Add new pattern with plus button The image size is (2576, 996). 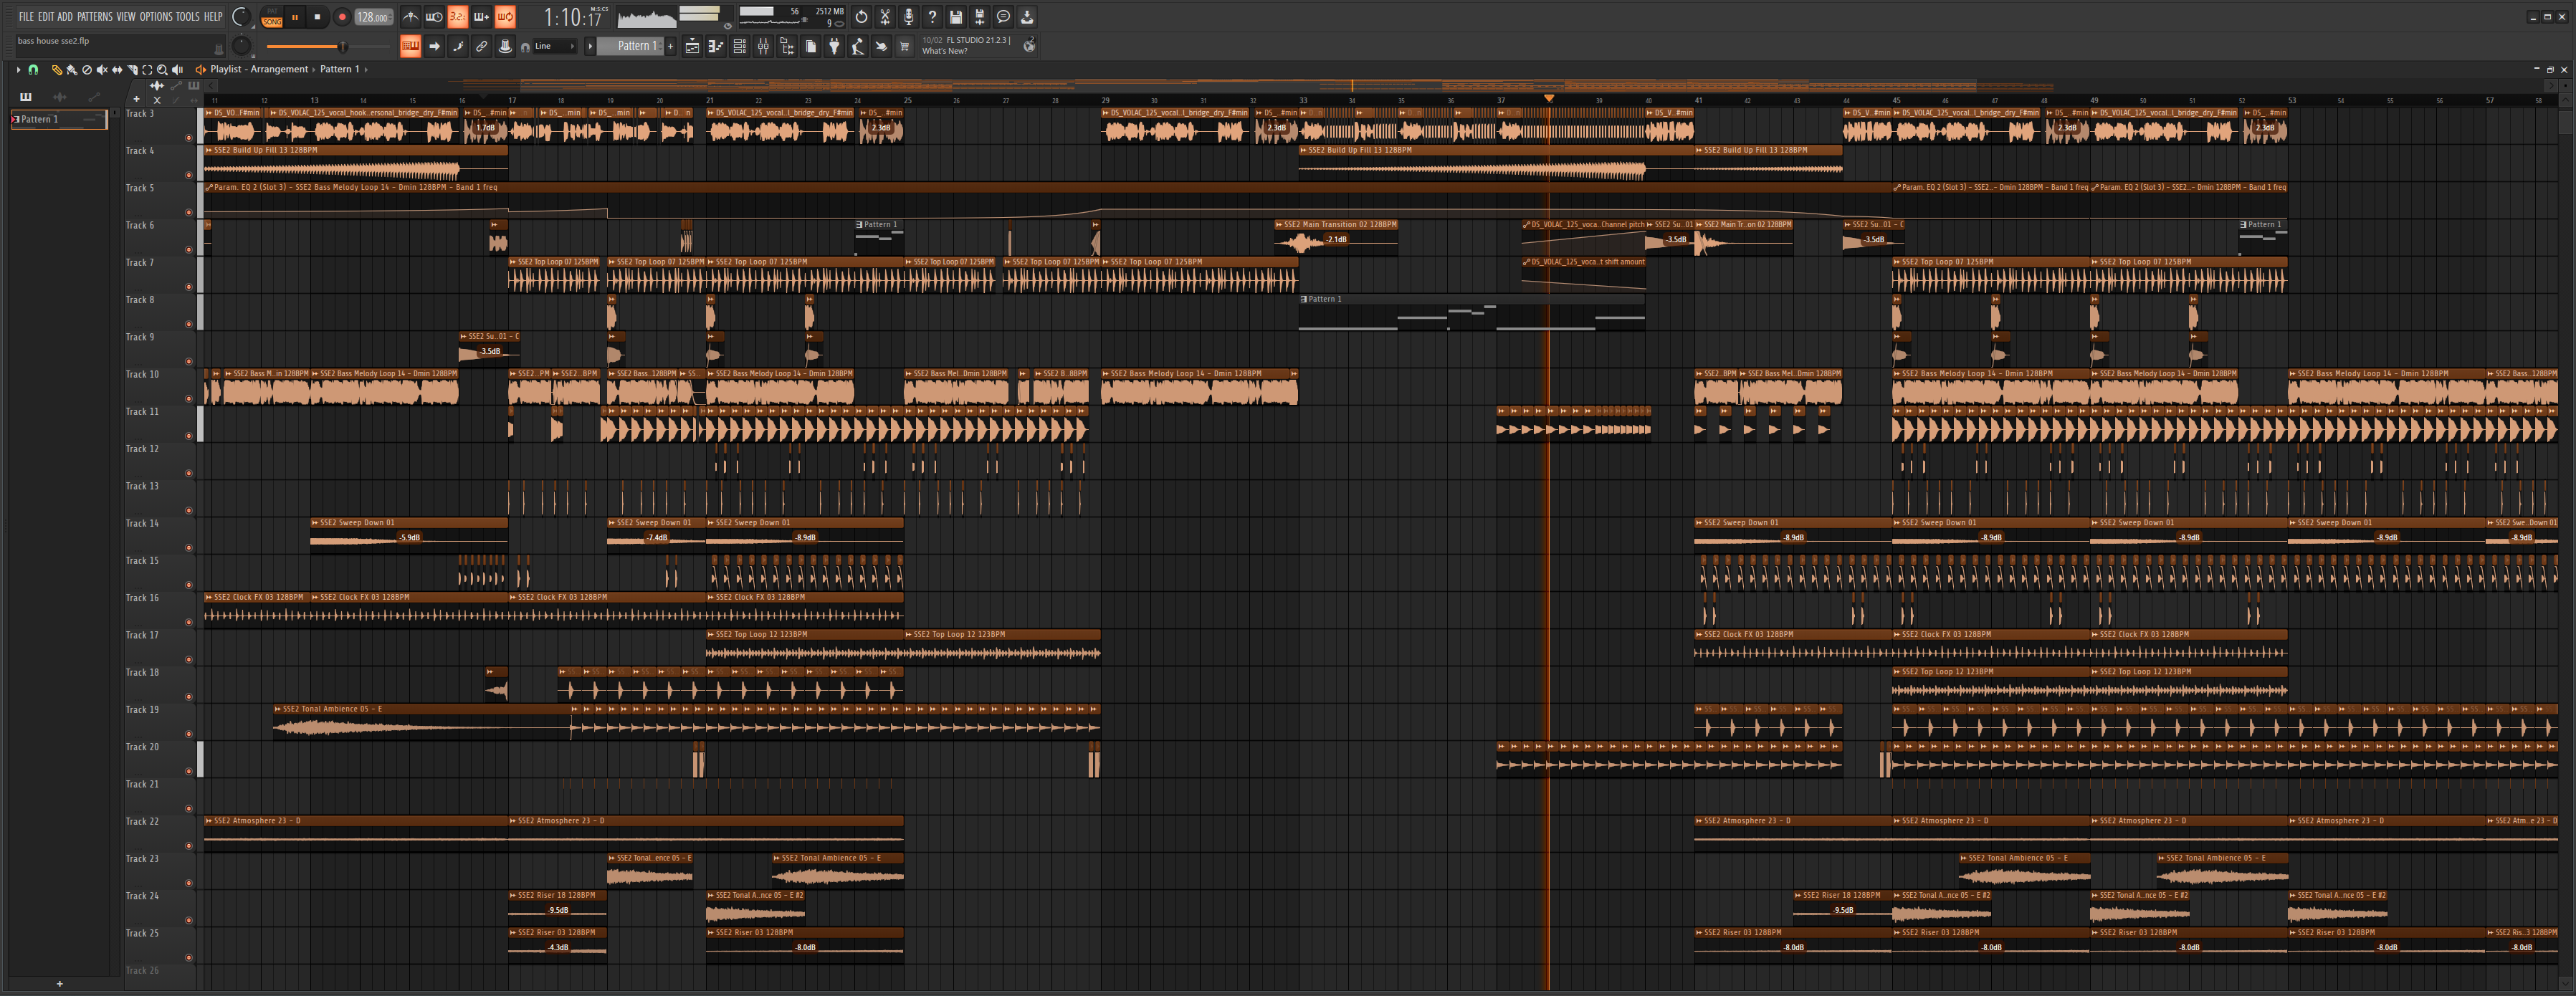(671, 46)
